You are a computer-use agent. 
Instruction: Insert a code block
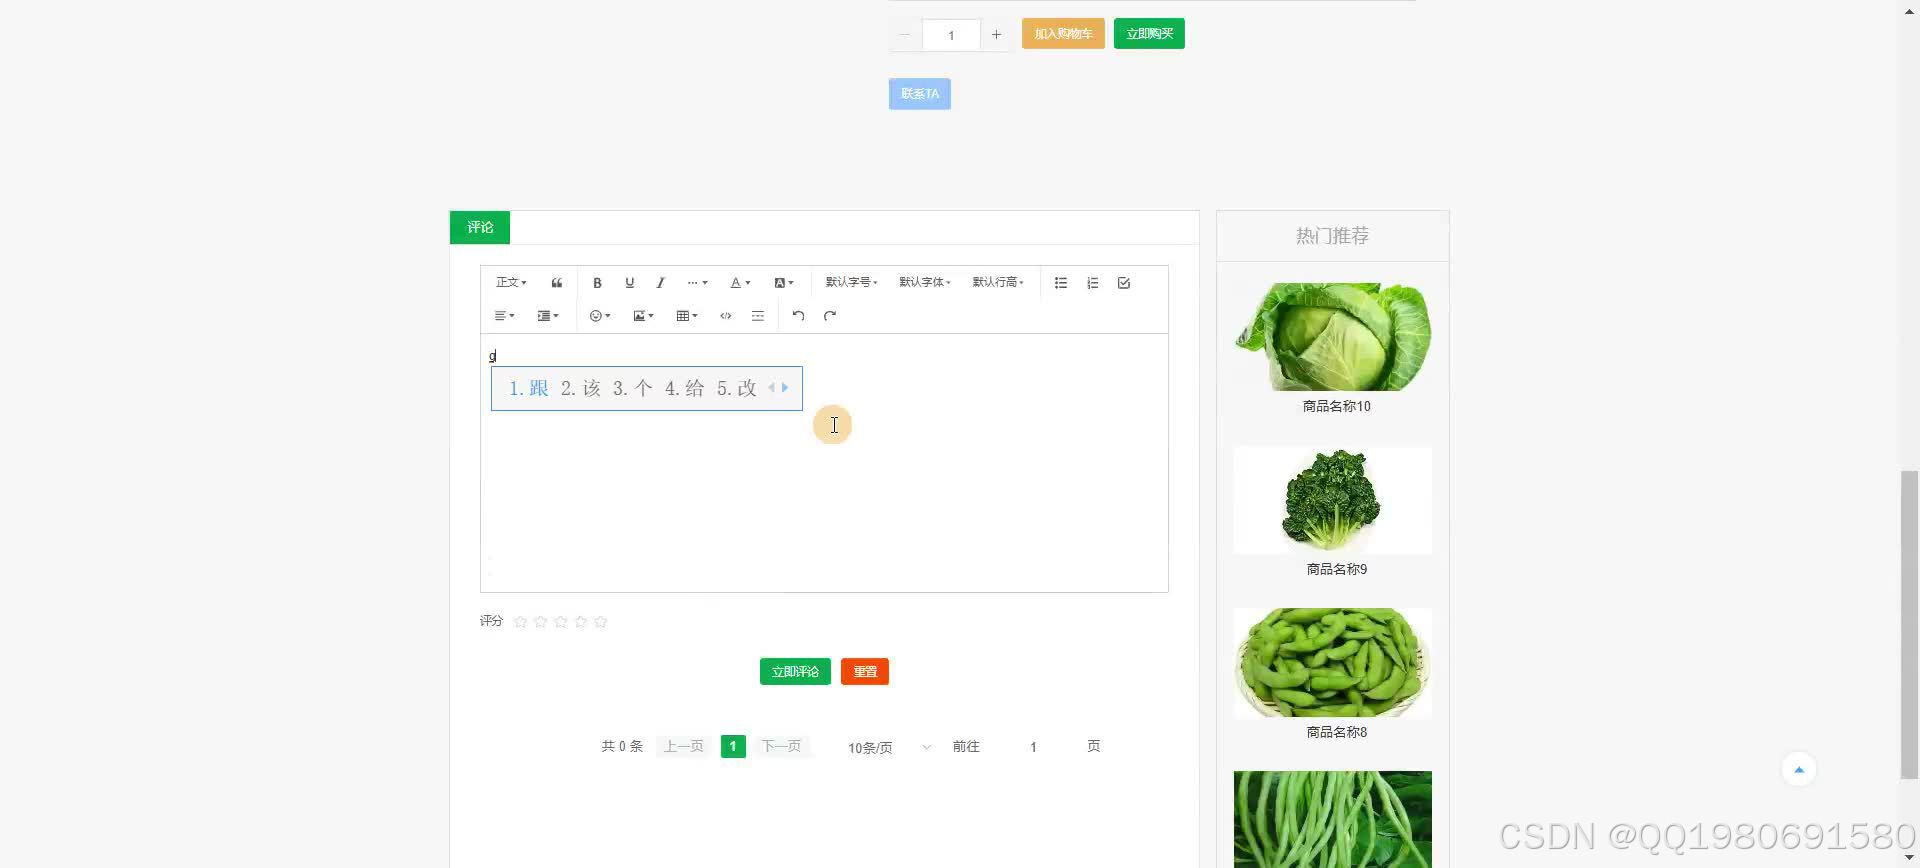click(726, 316)
